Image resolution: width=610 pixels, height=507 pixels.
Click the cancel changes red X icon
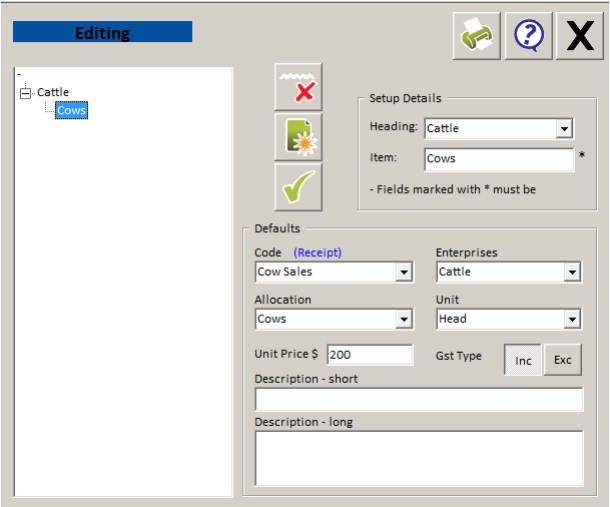tap(298, 87)
